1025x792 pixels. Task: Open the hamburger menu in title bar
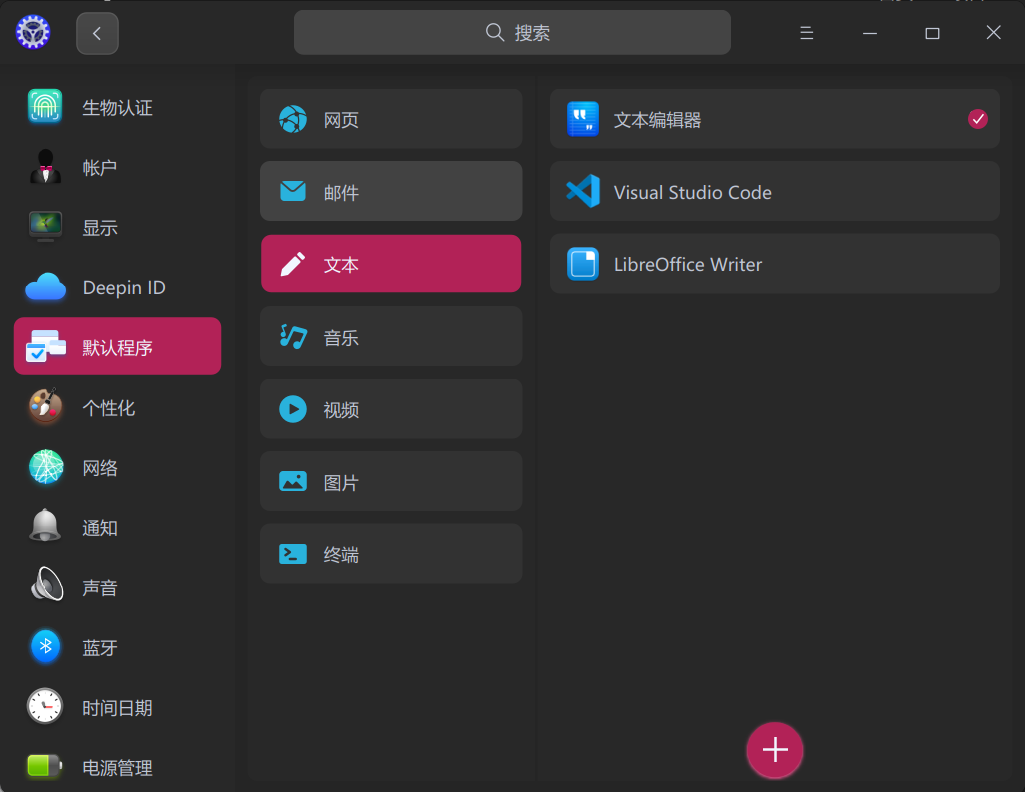(x=806, y=32)
